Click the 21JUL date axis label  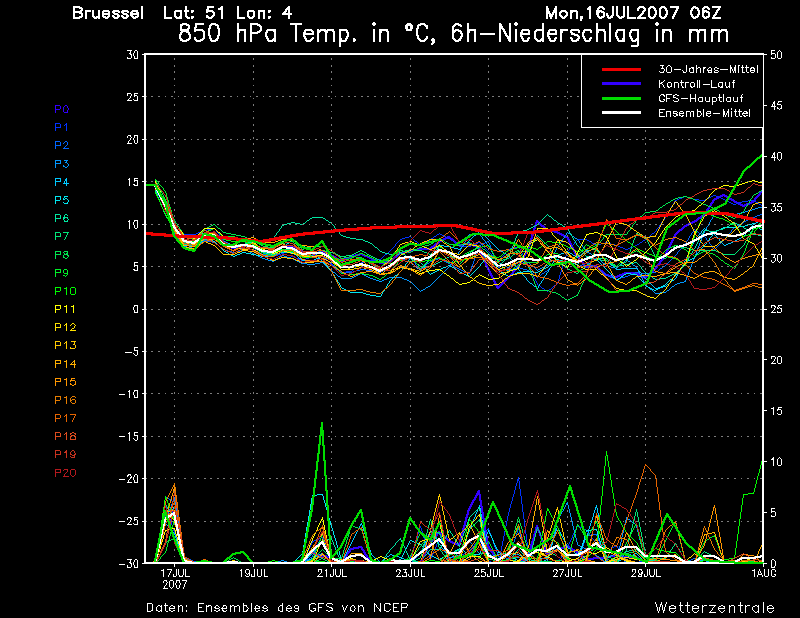tap(332, 574)
